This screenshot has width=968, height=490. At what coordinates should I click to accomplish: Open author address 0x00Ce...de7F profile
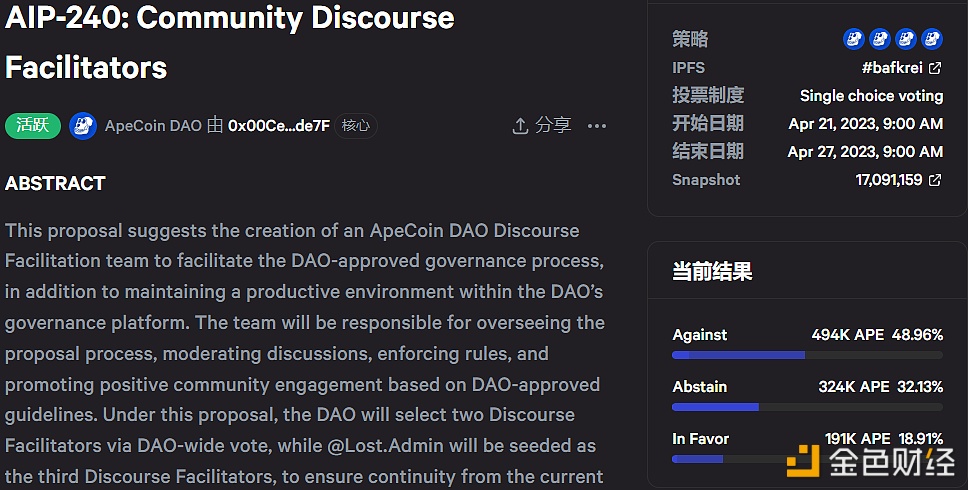click(x=279, y=126)
